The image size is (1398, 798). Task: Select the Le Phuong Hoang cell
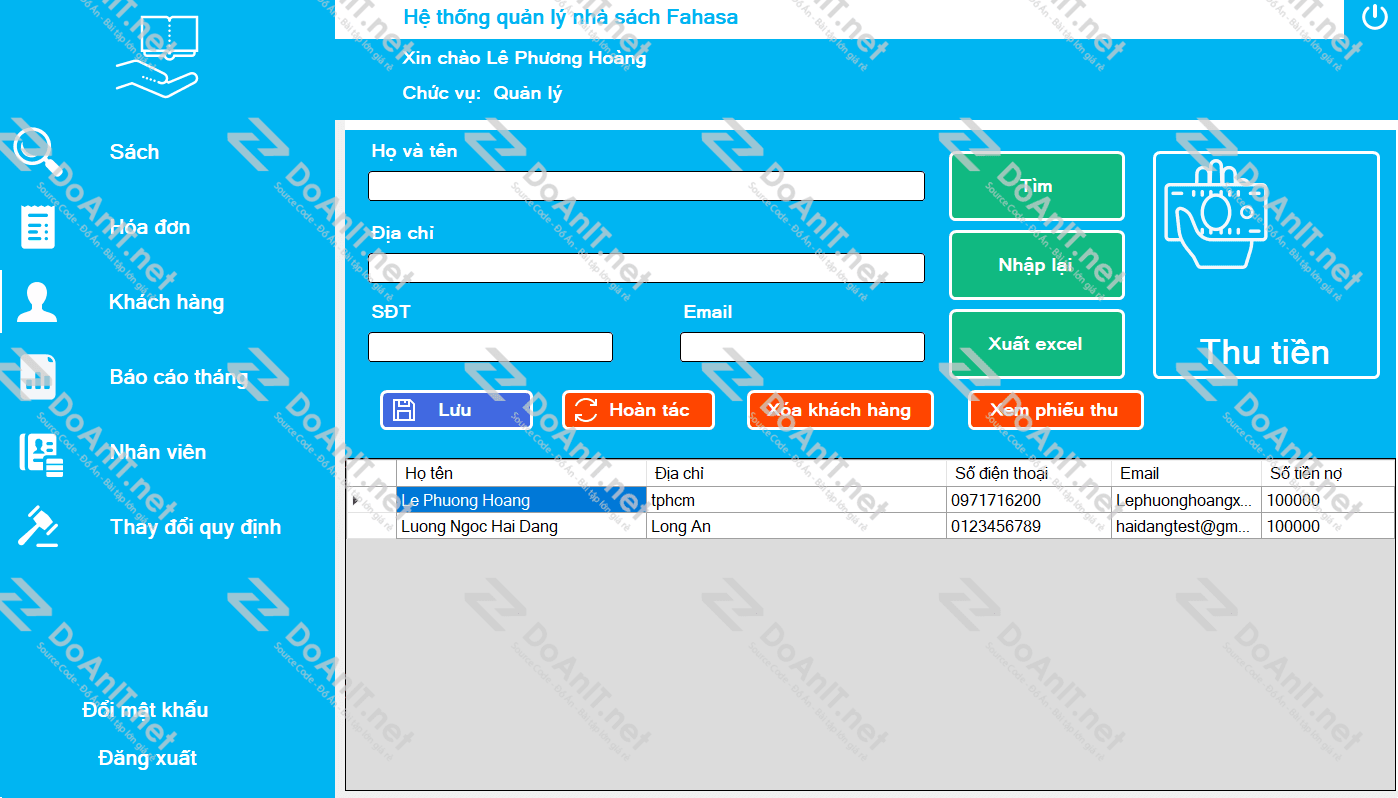tap(522, 500)
